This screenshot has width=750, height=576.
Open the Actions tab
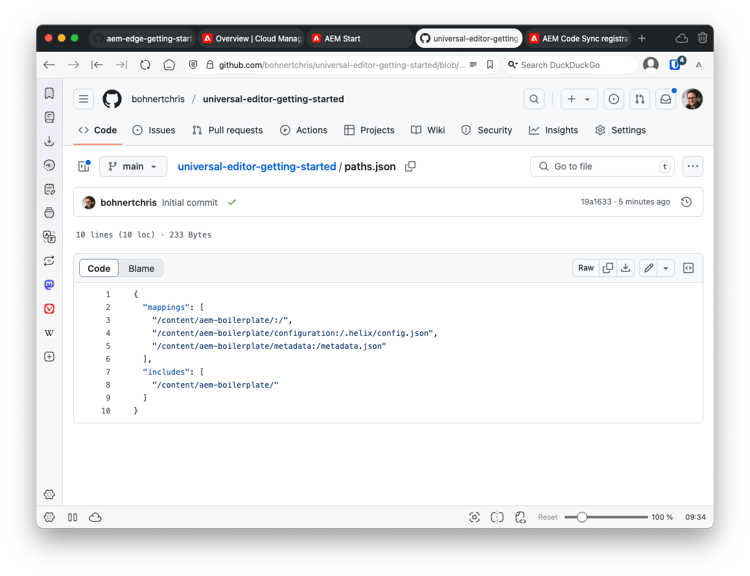coord(304,130)
